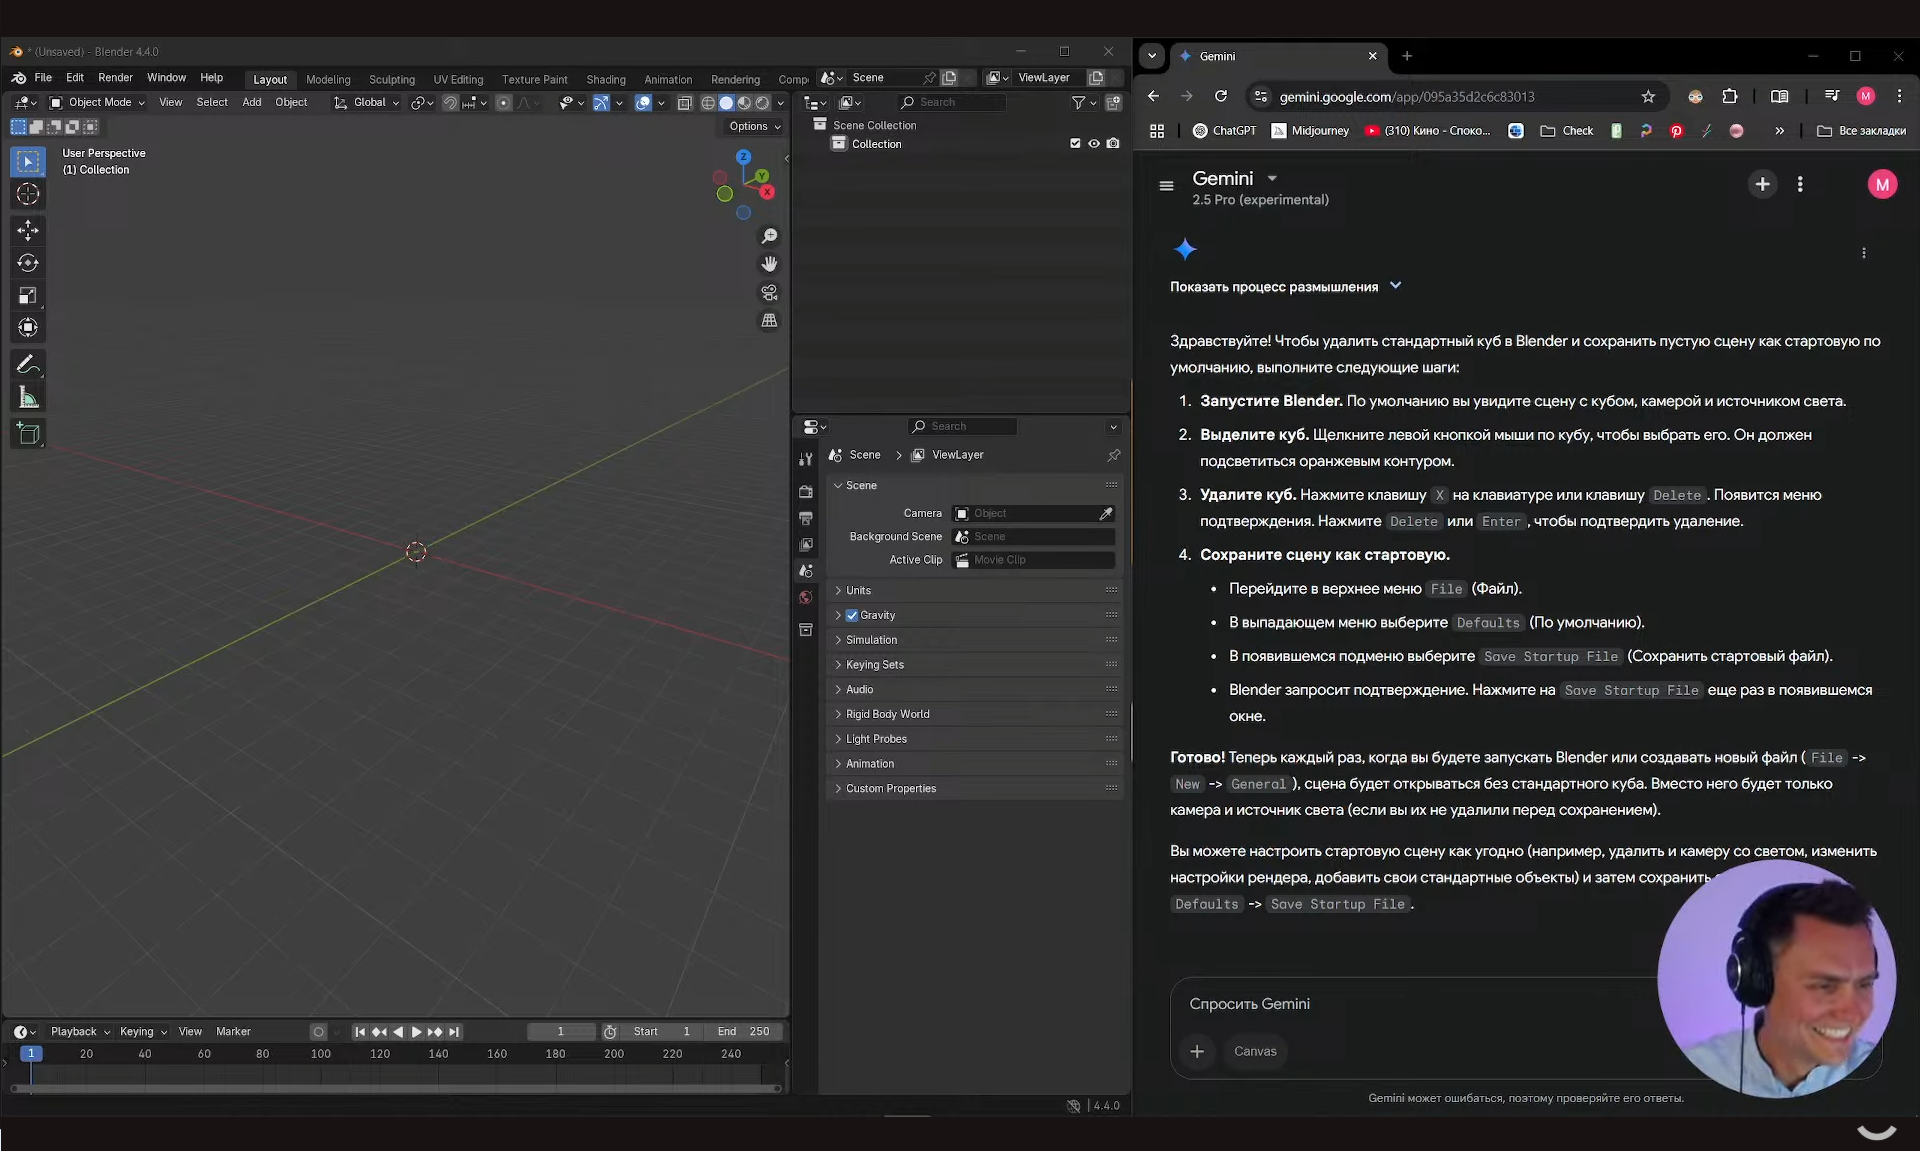Expand the Units panel

tap(858, 590)
